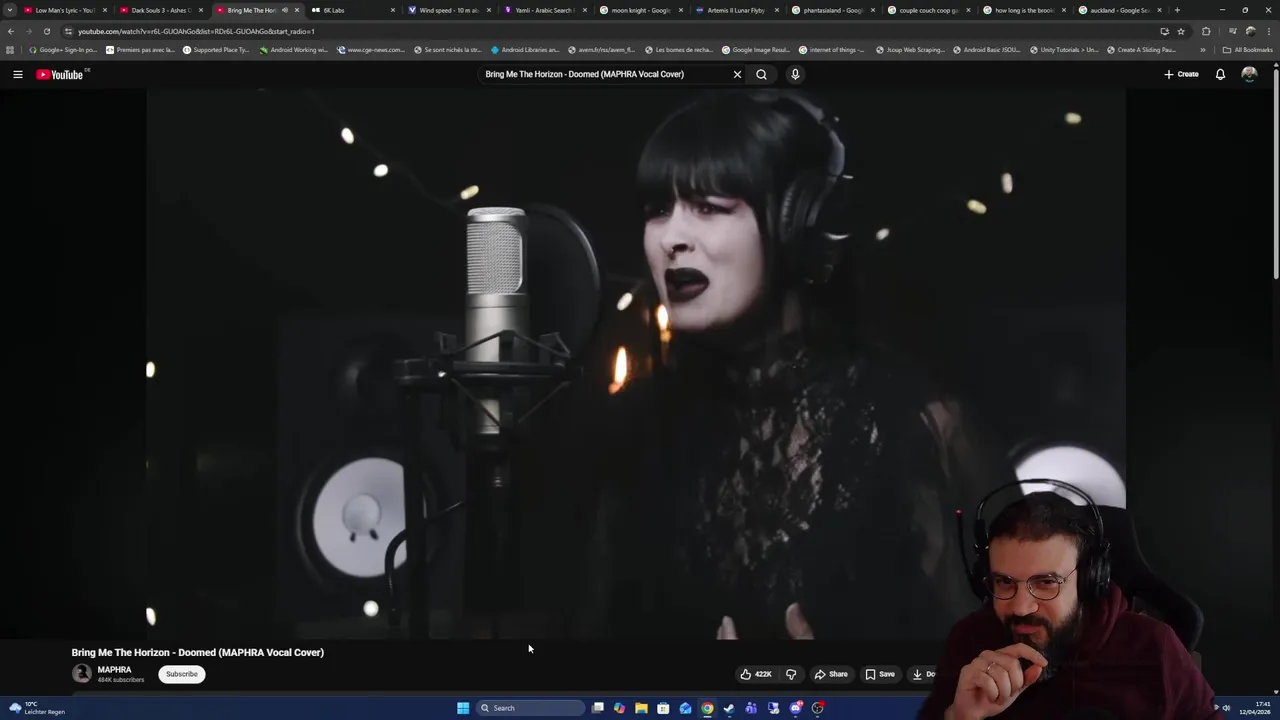1280x720 pixels.
Task: Clear the YouTube search box text
Action: click(737, 74)
